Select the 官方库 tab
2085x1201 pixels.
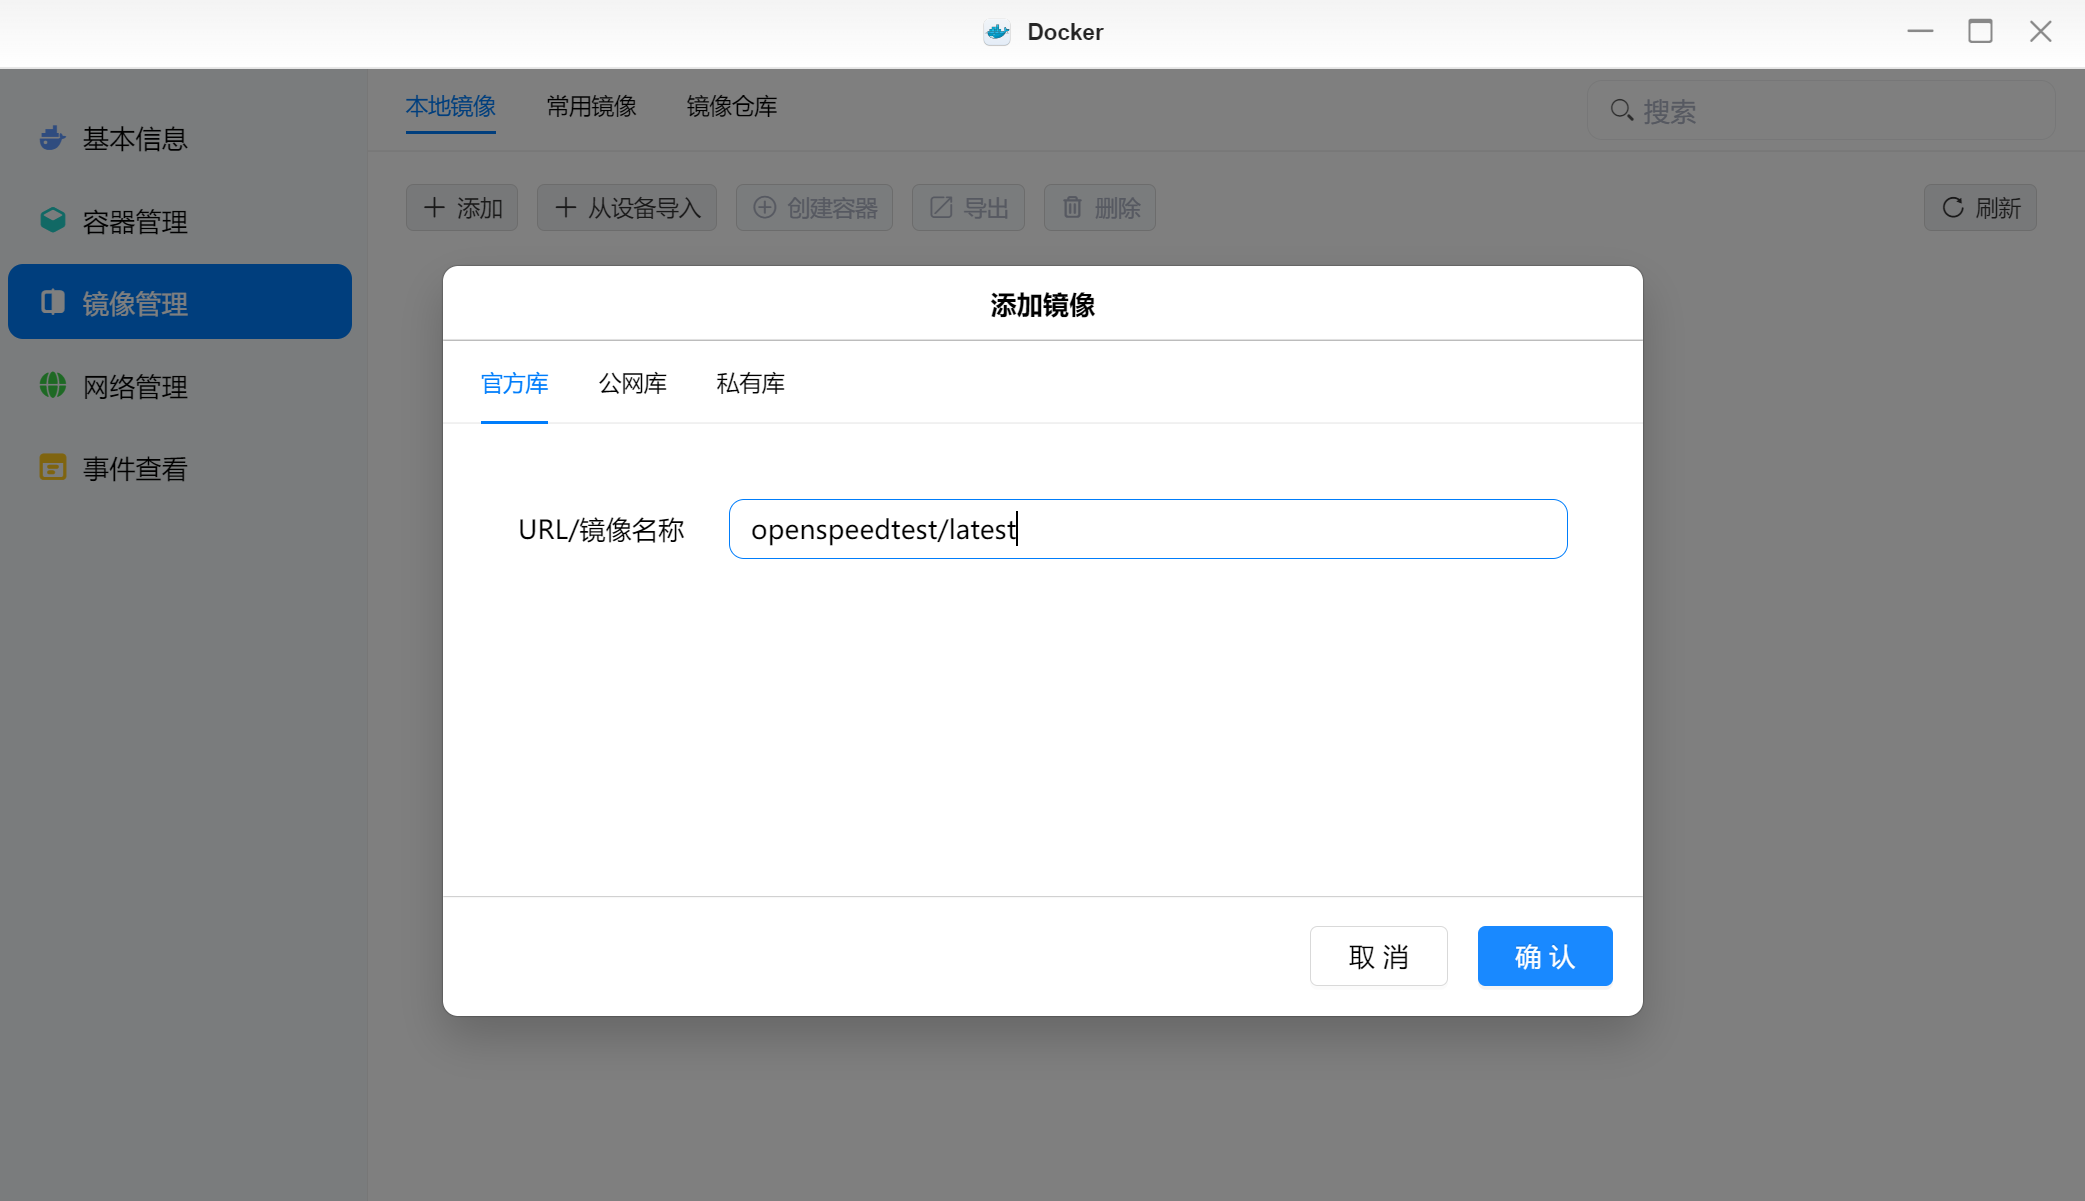(x=514, y=383)
